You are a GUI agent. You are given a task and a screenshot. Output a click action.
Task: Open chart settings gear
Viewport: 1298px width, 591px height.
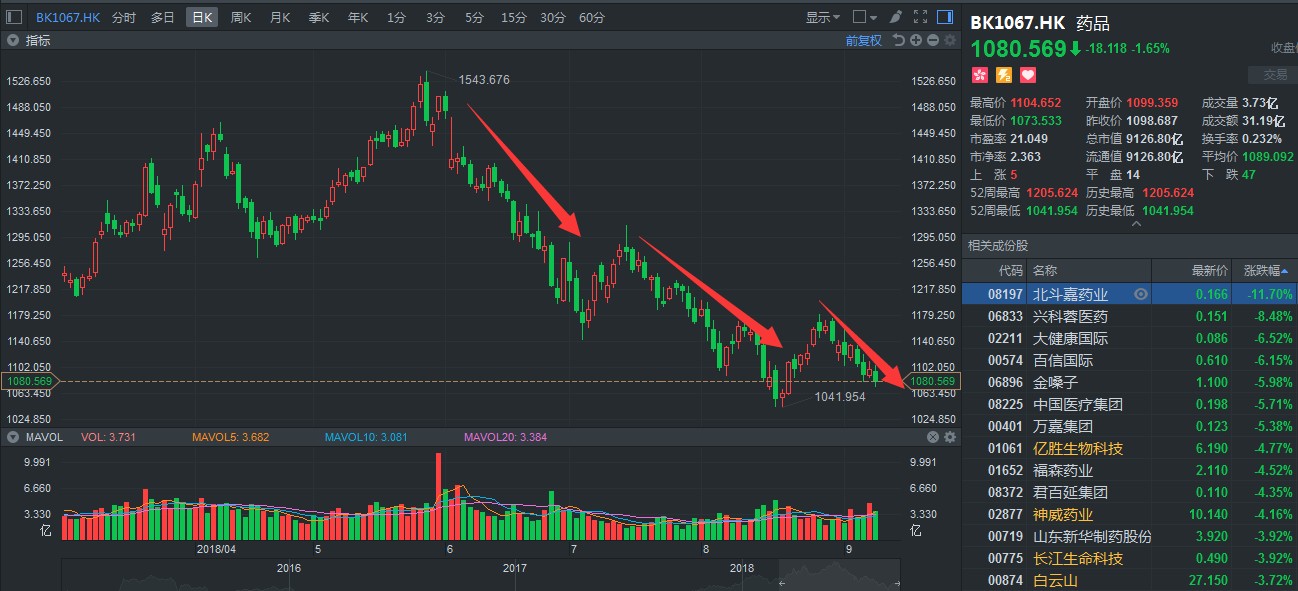(x=949, y=40)
